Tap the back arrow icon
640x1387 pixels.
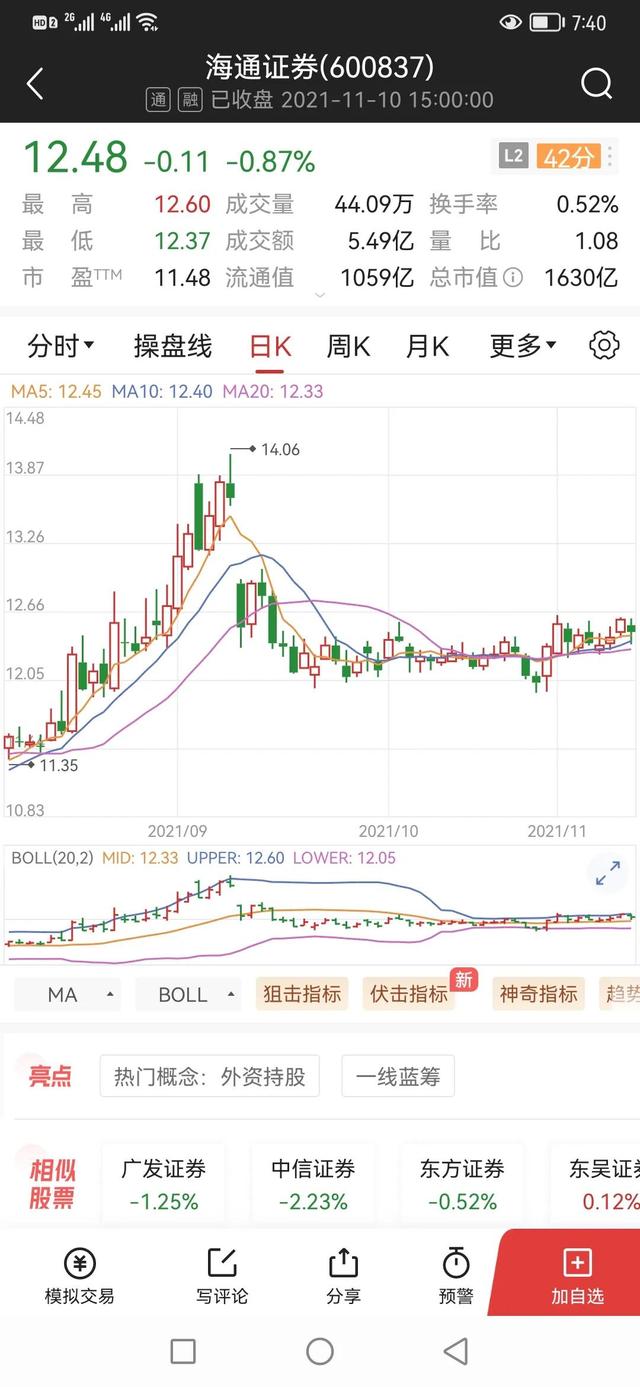35,84
